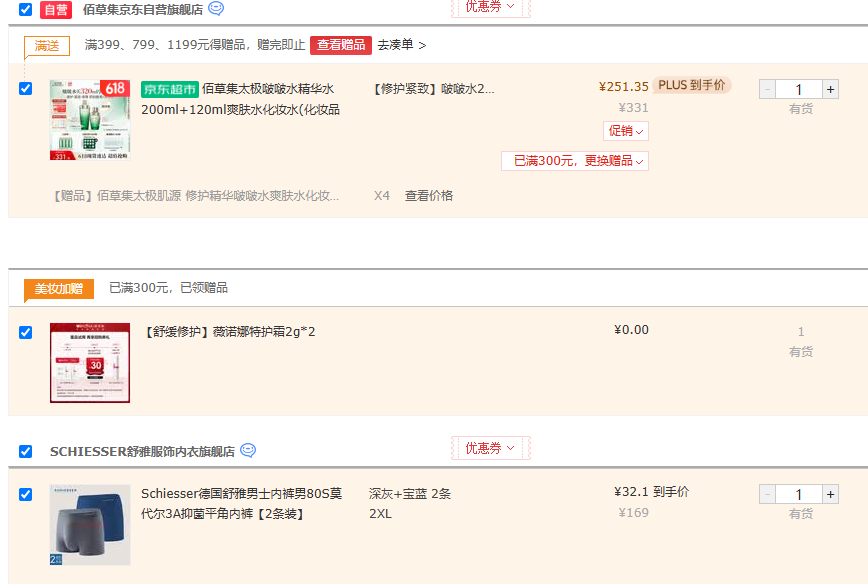Open the 佰草集京东自营旗舰店 store link
Screen dimensions: 868x584
point(143,9)
